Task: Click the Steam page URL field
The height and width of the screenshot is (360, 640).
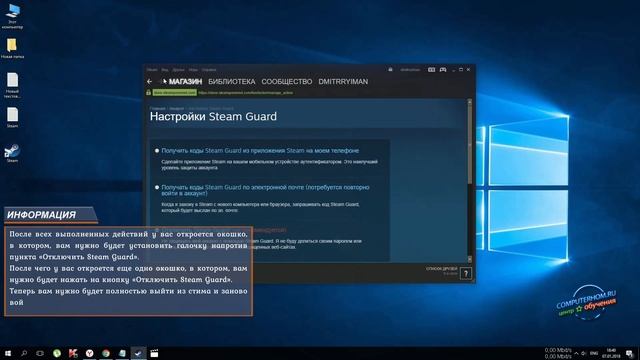Action: click(246, 93)
